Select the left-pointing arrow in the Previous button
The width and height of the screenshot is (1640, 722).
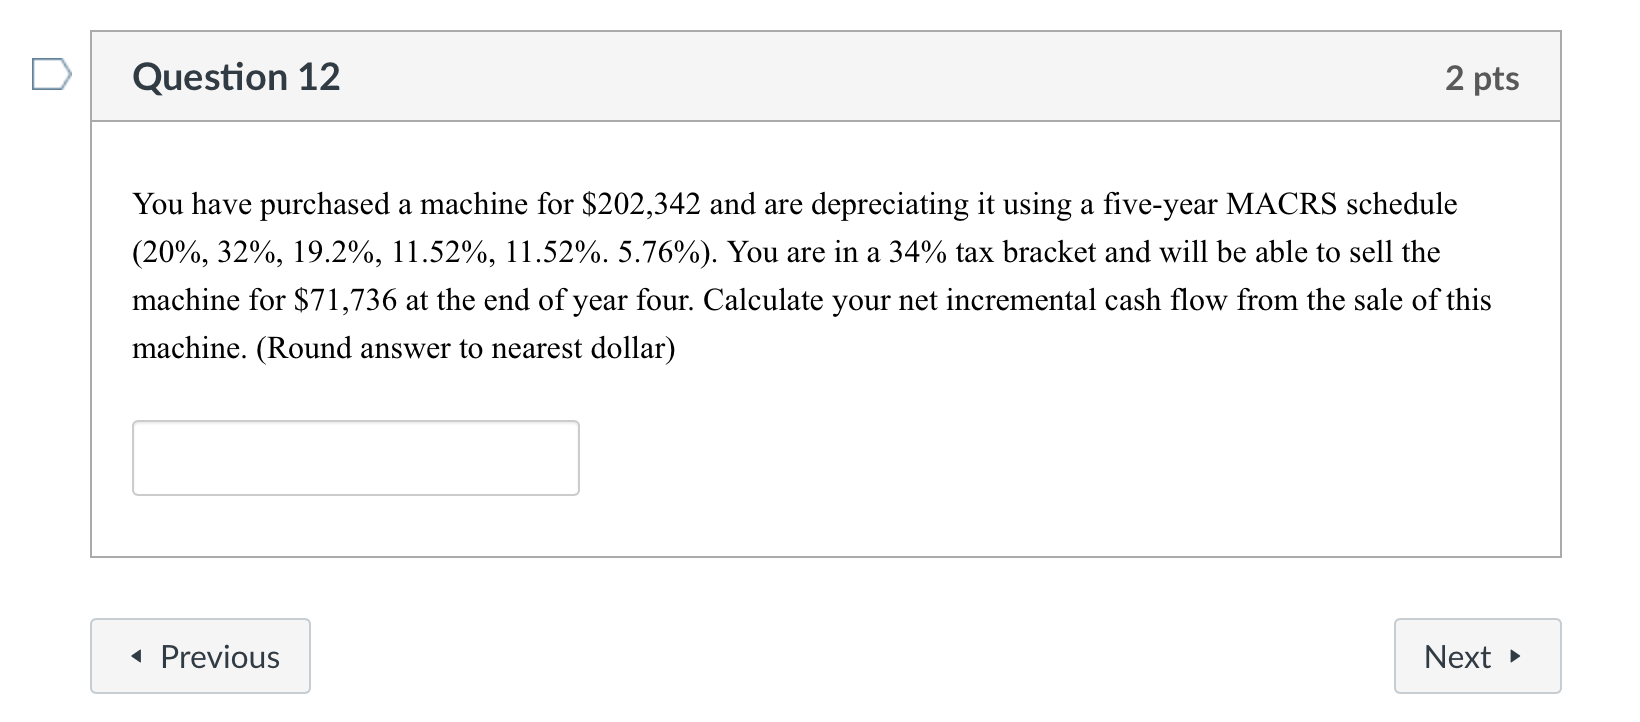138,657
